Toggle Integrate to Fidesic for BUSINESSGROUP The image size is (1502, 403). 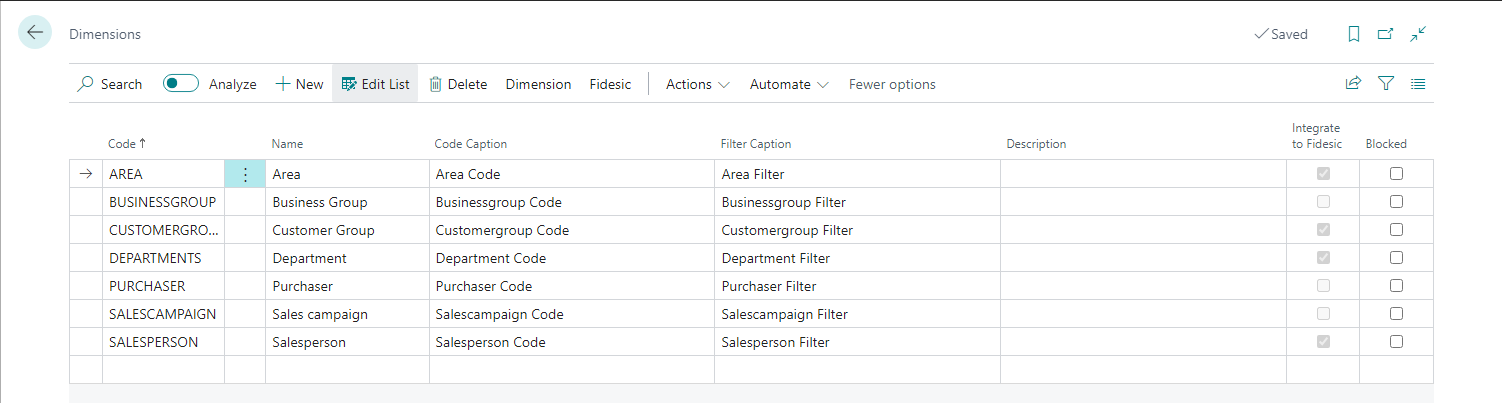(1324, 202)
